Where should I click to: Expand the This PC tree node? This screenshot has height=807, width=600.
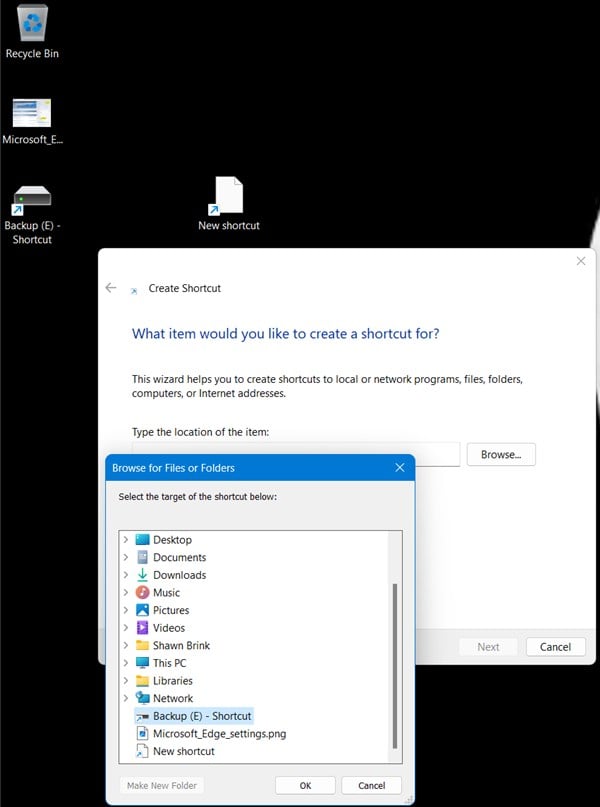click(x=126, y=663)
